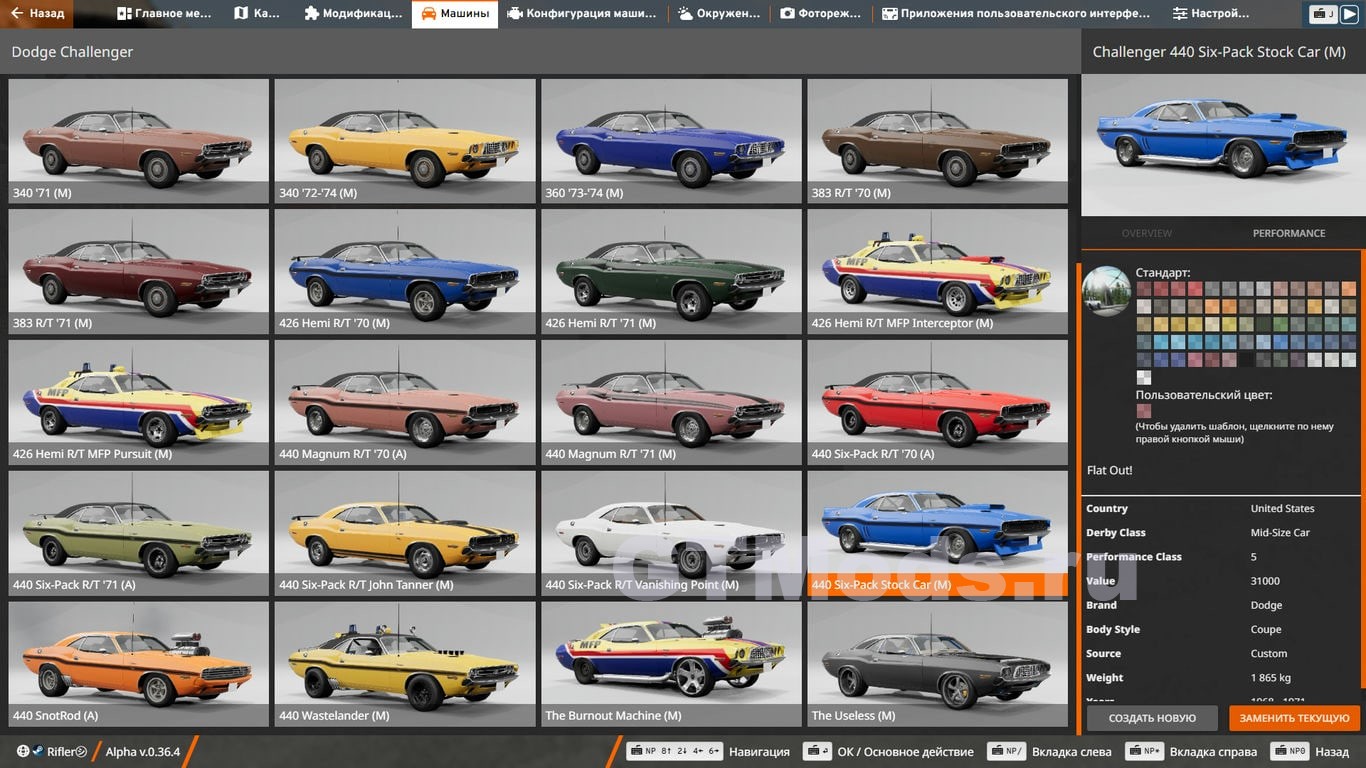
Task: Click the OK / Основное действие key icon
Action: pyautogui.click(x=817, y=752)
